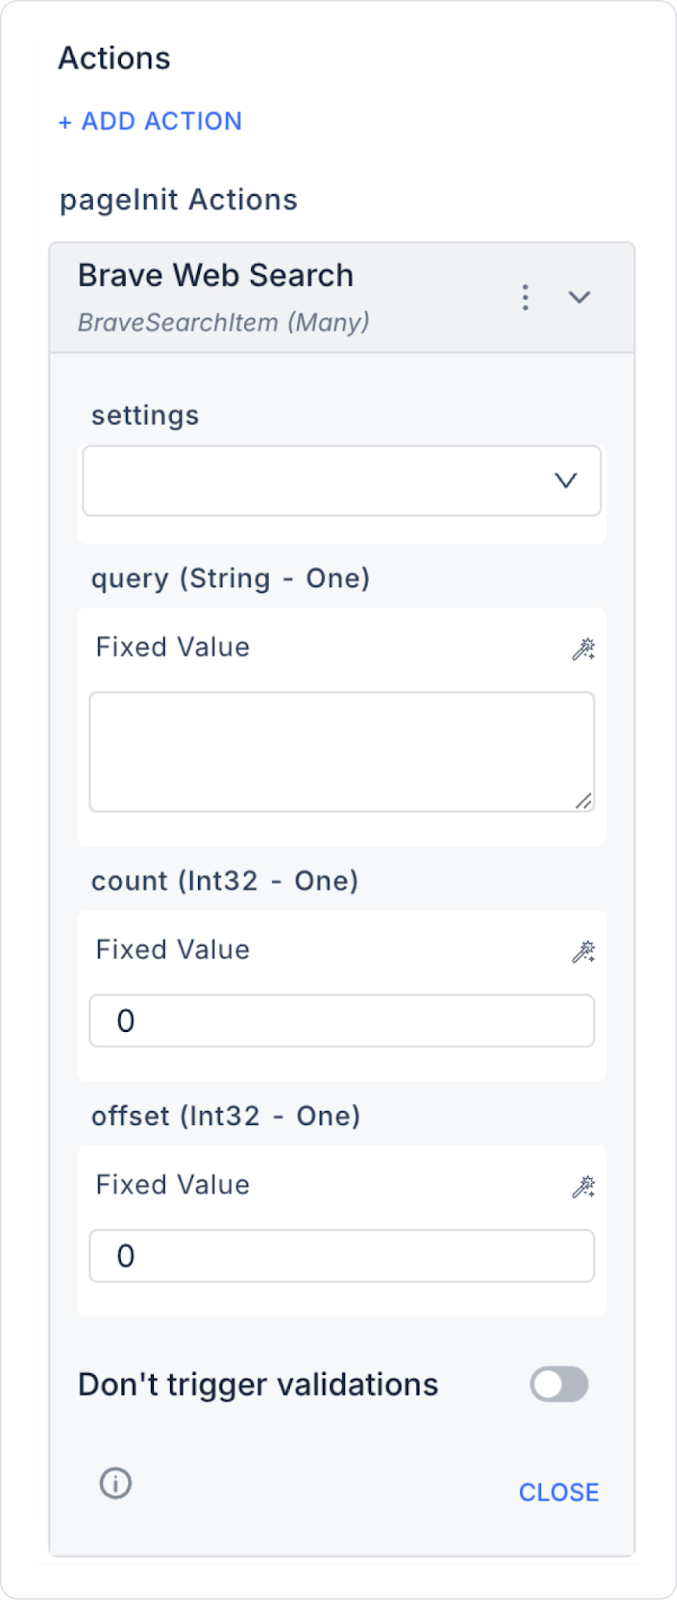
Task: Click the Fixed Value label under count
Action: [x=172, y=949]
